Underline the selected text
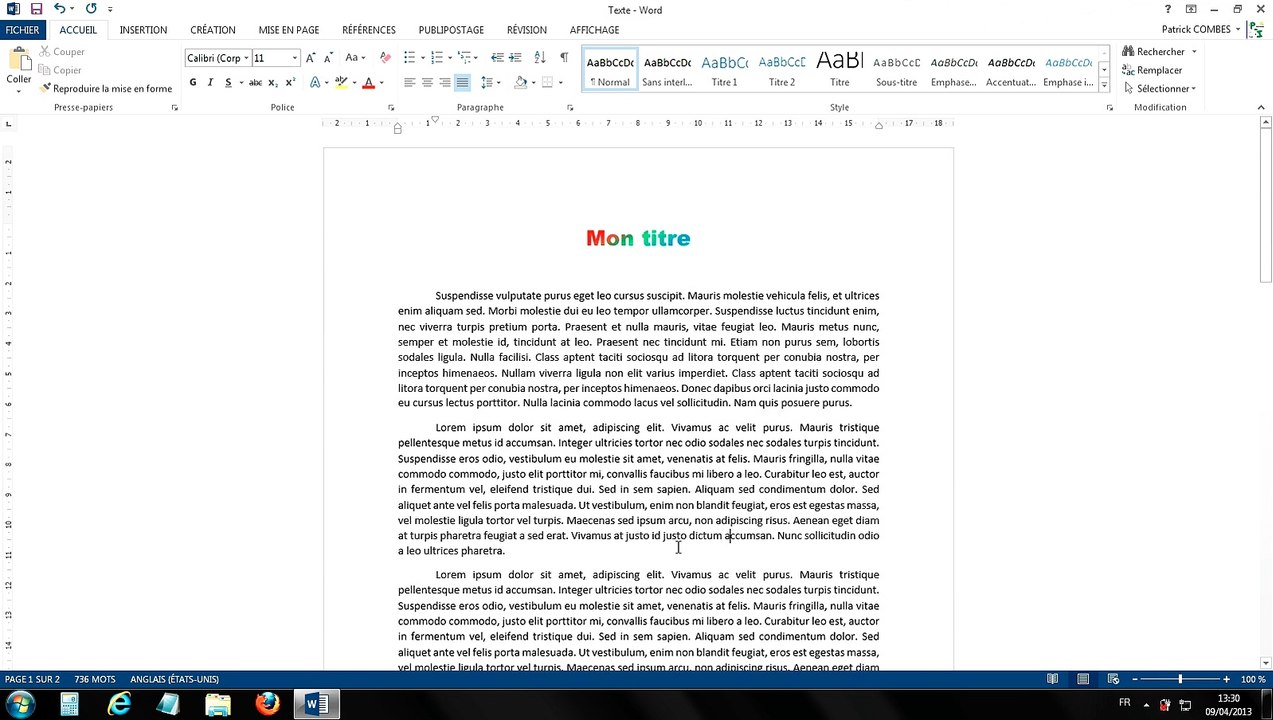The image size is (1273, 720). (228, 82)
